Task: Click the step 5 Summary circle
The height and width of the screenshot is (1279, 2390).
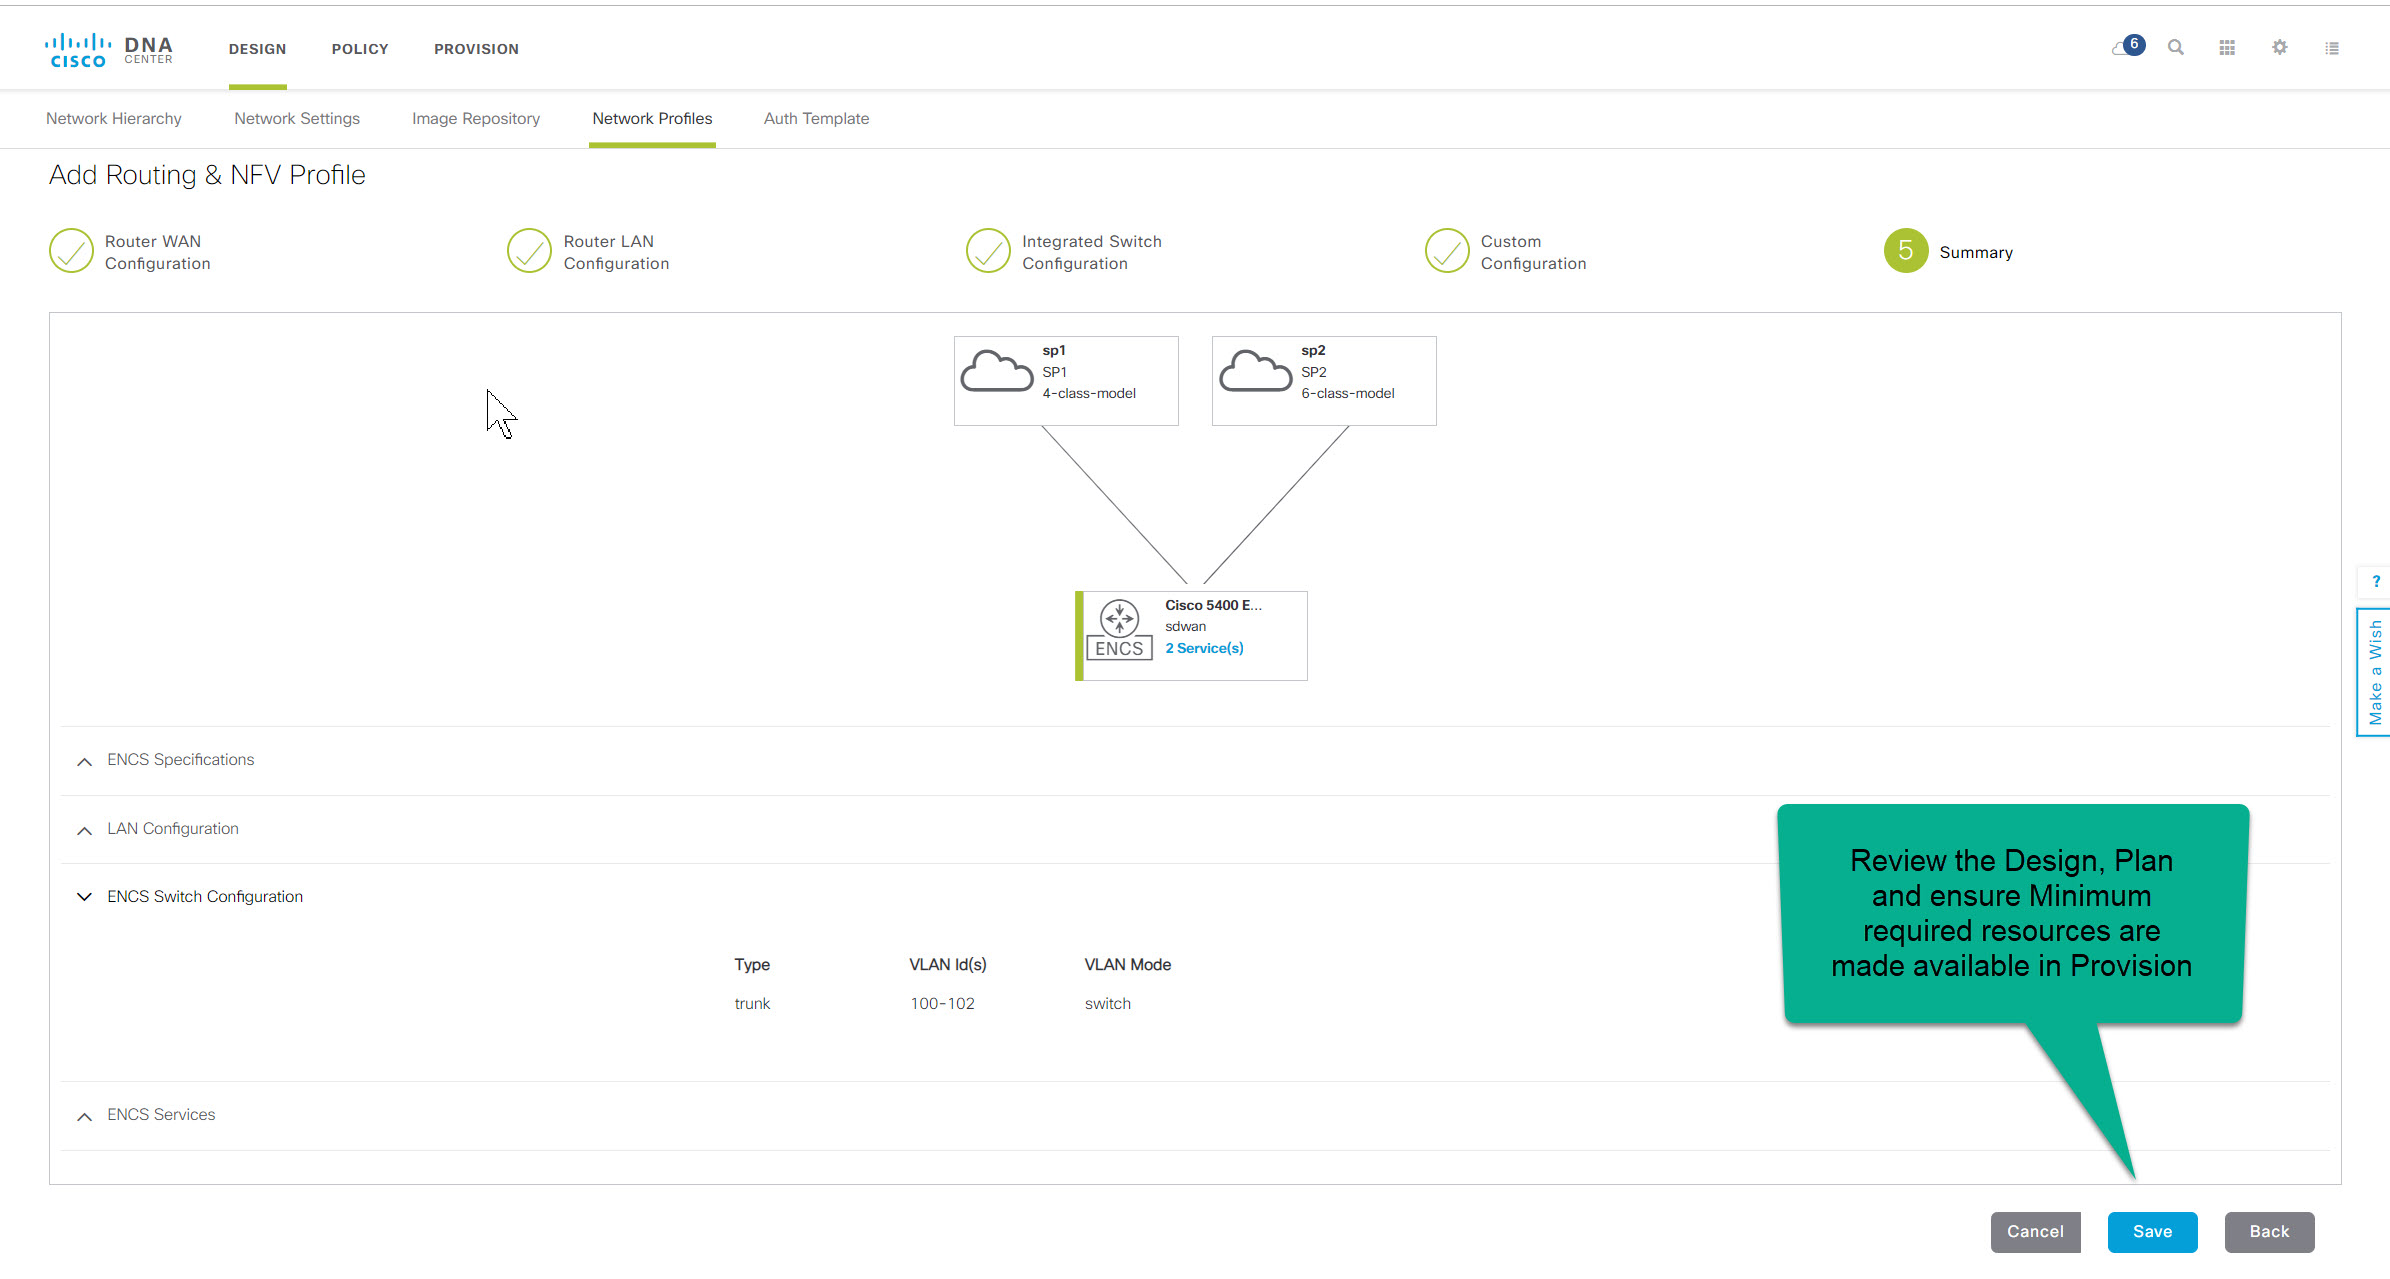Action: 1906,251
